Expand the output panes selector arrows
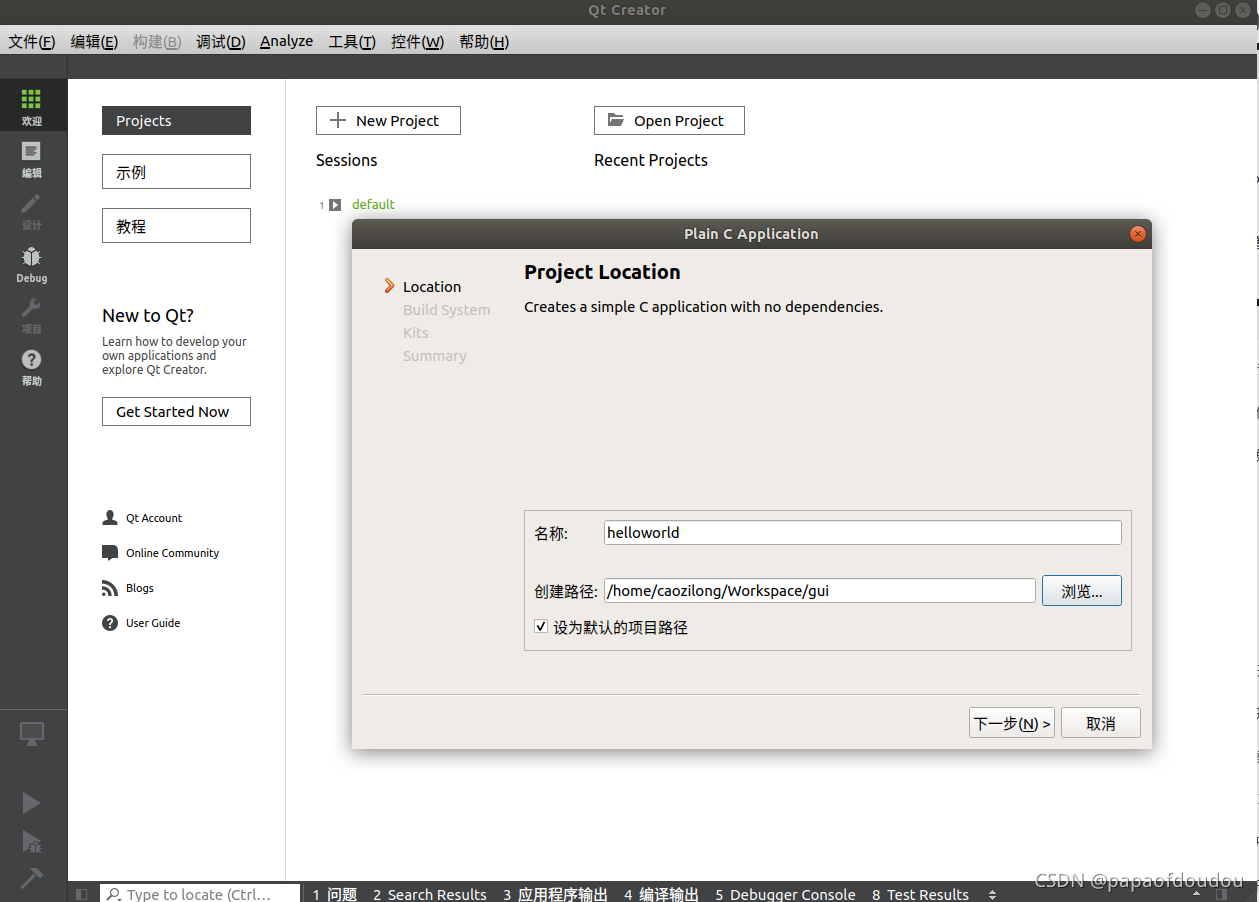 pyautogui.click(x=992, y=894)
